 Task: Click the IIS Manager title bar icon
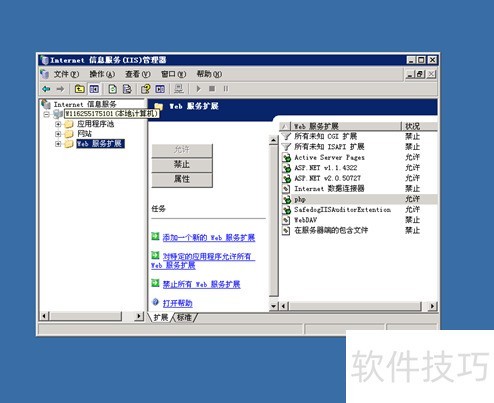[44, 60]
